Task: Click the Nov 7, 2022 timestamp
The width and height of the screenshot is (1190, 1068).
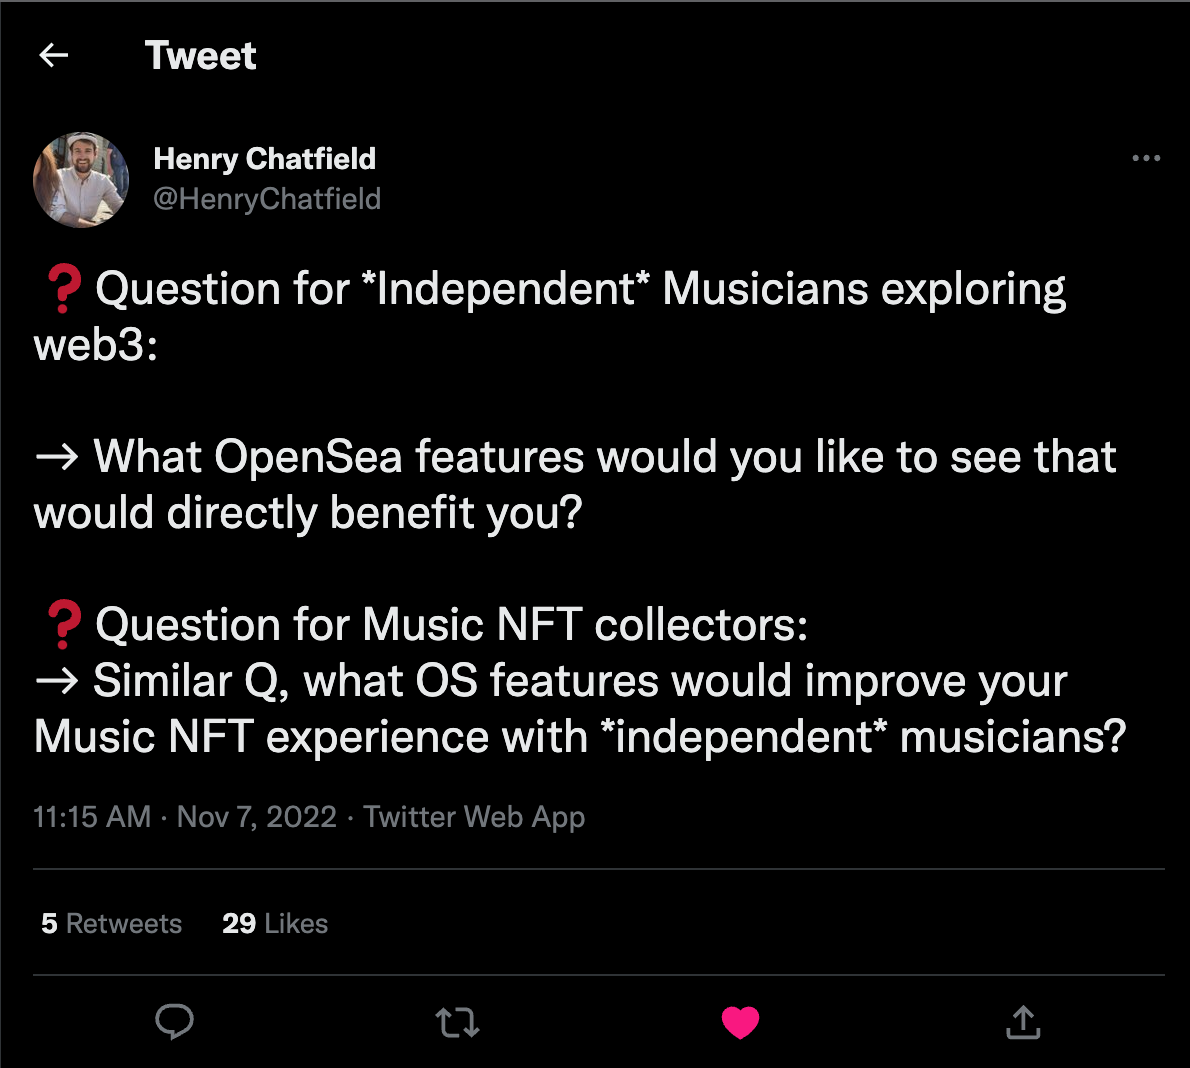Action: (x=255, y=817)
